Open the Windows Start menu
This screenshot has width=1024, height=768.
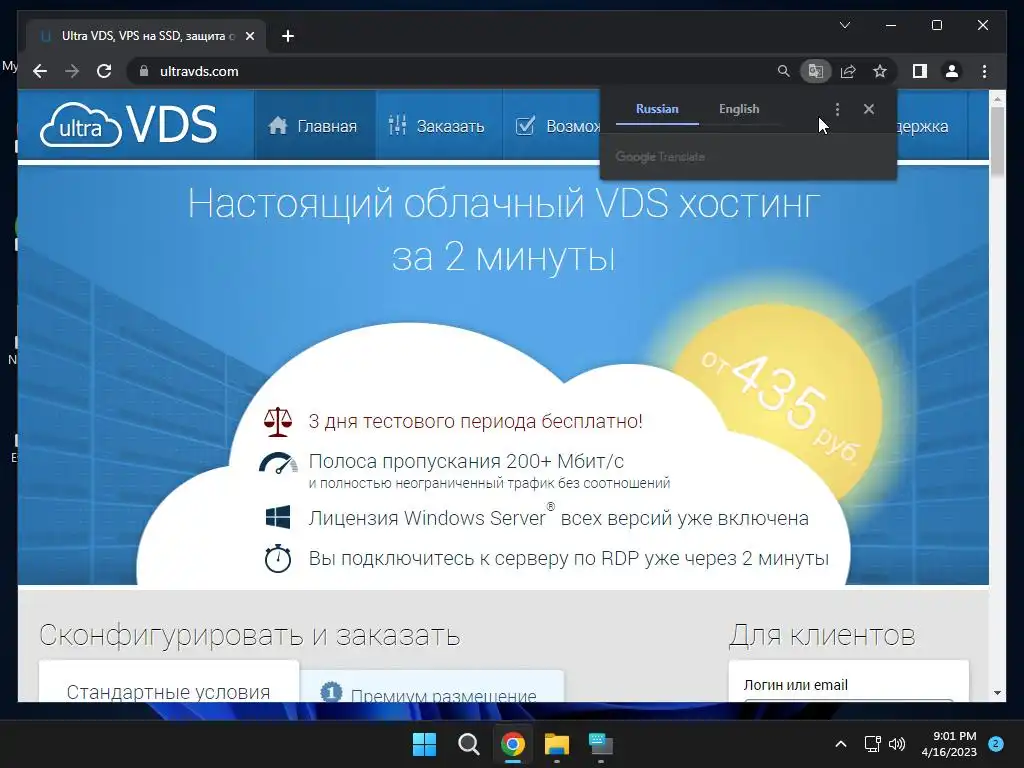[x=424, y=744]
